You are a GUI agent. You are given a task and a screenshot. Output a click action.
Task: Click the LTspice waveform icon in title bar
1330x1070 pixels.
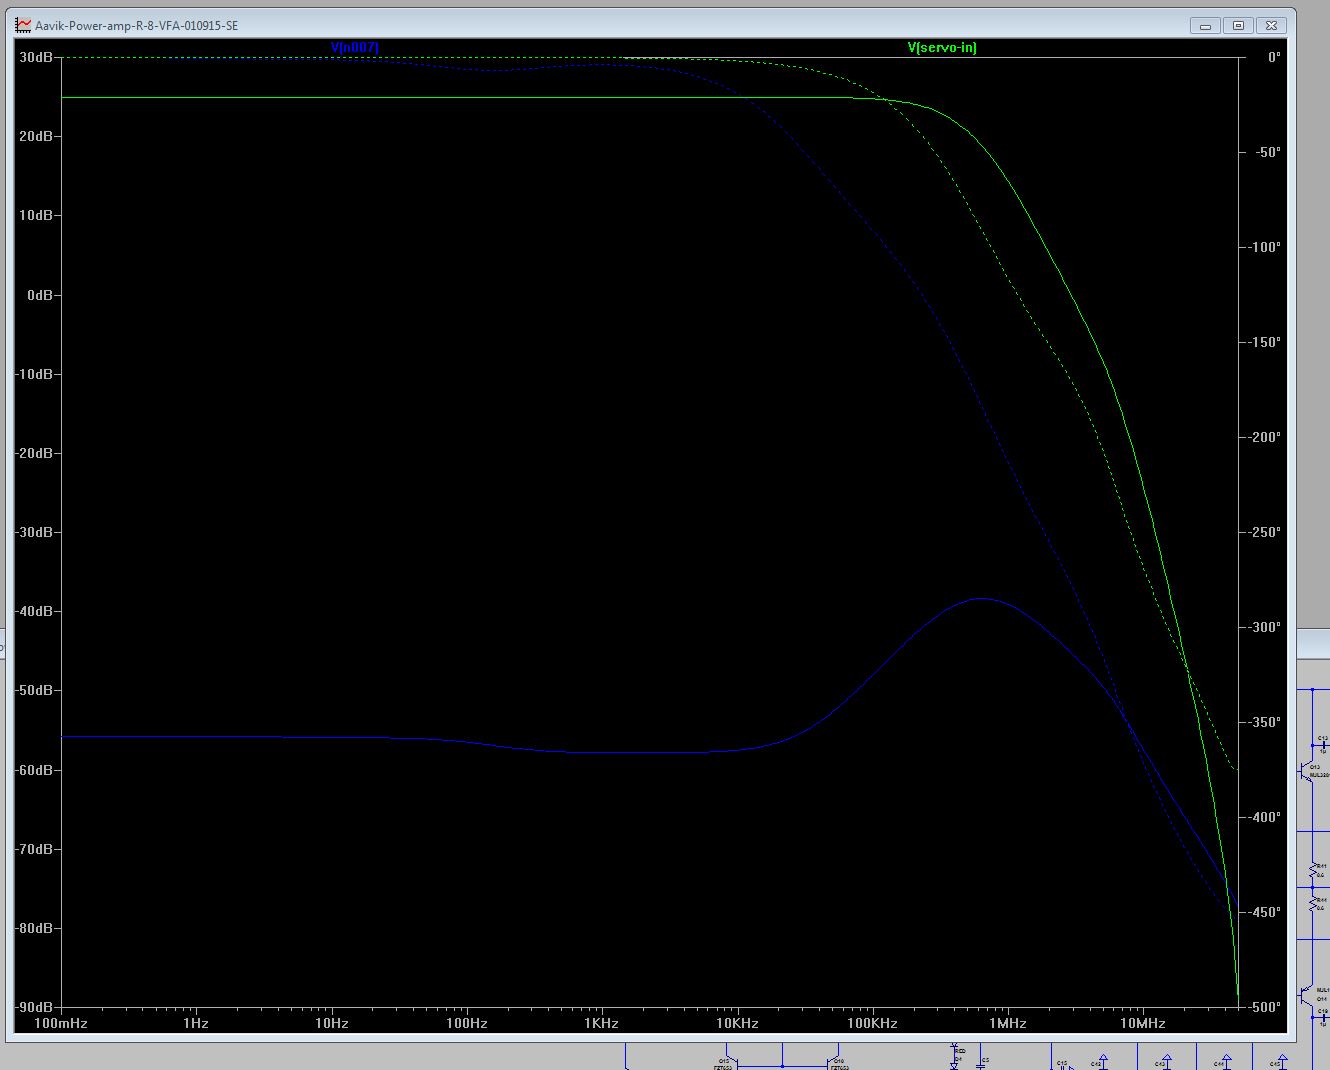(23, 25)
